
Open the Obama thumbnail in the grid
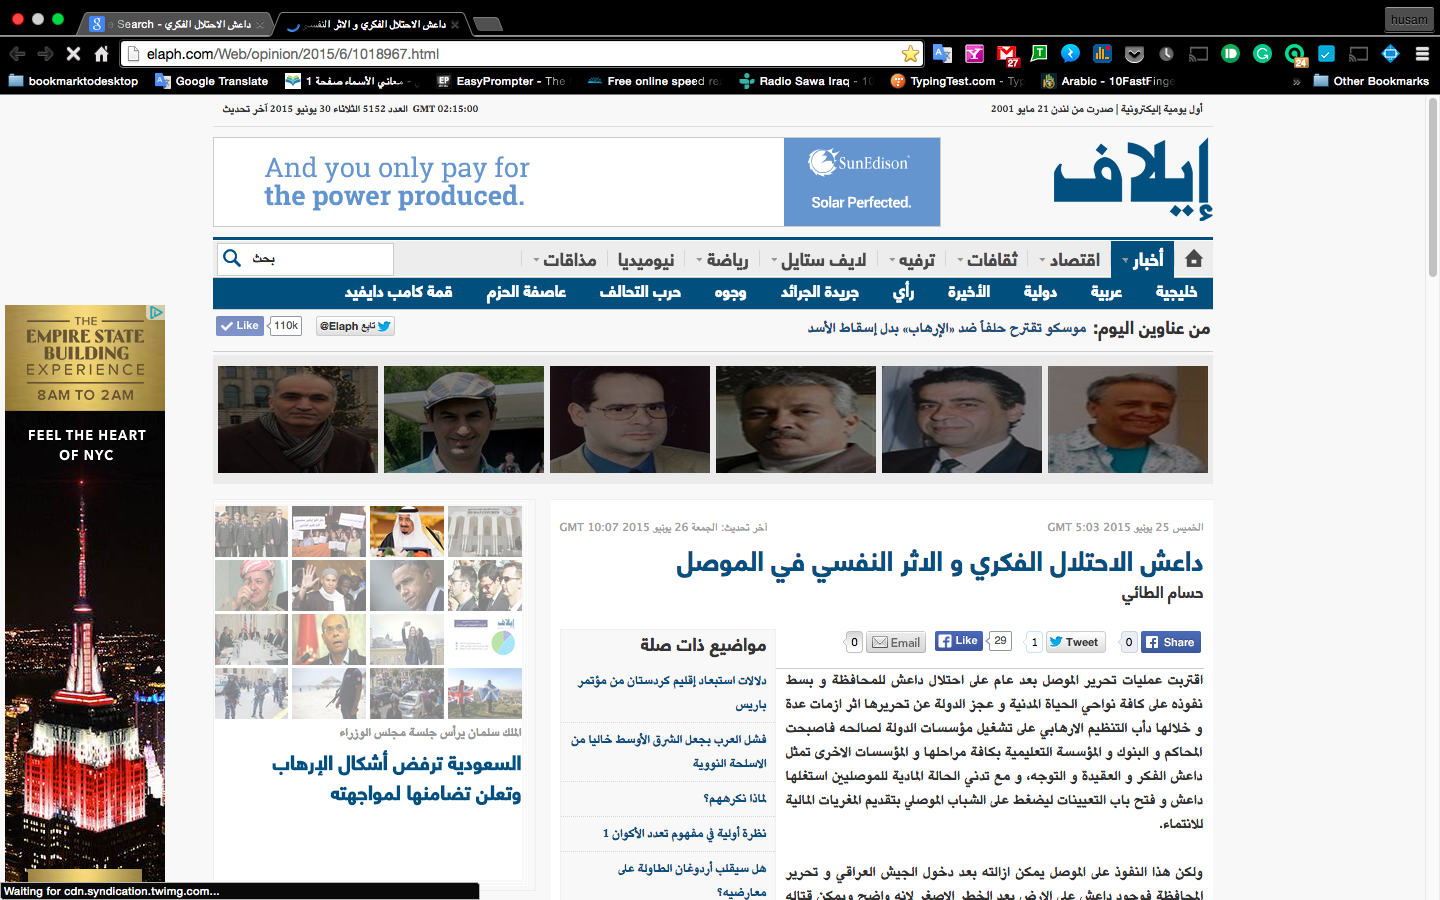tap(407, 585)
